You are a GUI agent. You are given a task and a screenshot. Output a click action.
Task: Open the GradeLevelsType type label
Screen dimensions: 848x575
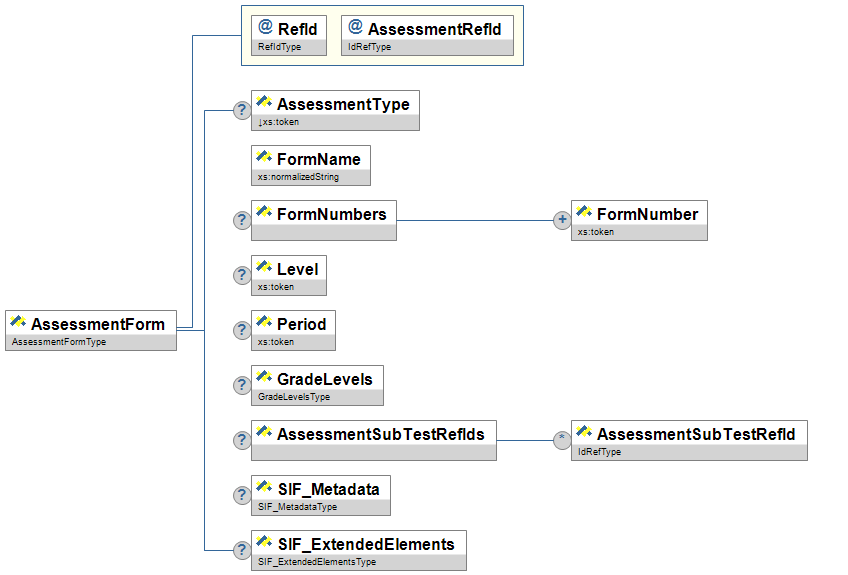(294, 397)
